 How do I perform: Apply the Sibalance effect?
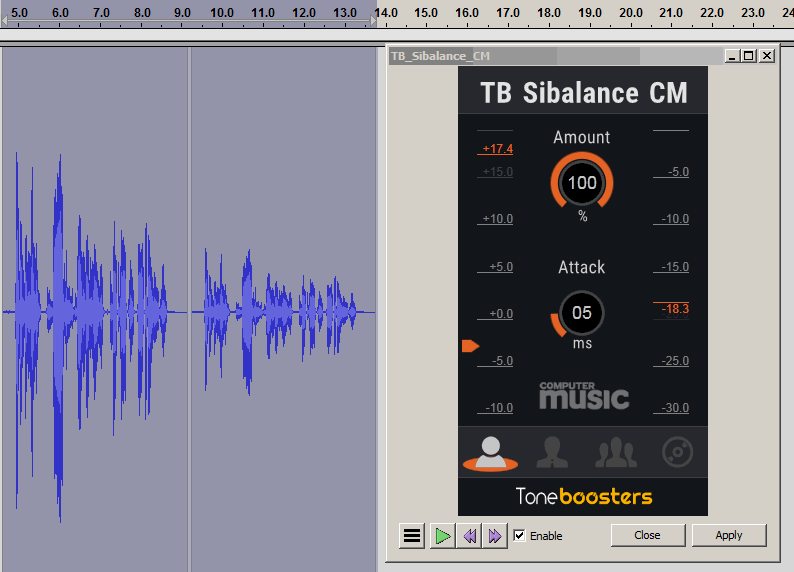[729, 535]
